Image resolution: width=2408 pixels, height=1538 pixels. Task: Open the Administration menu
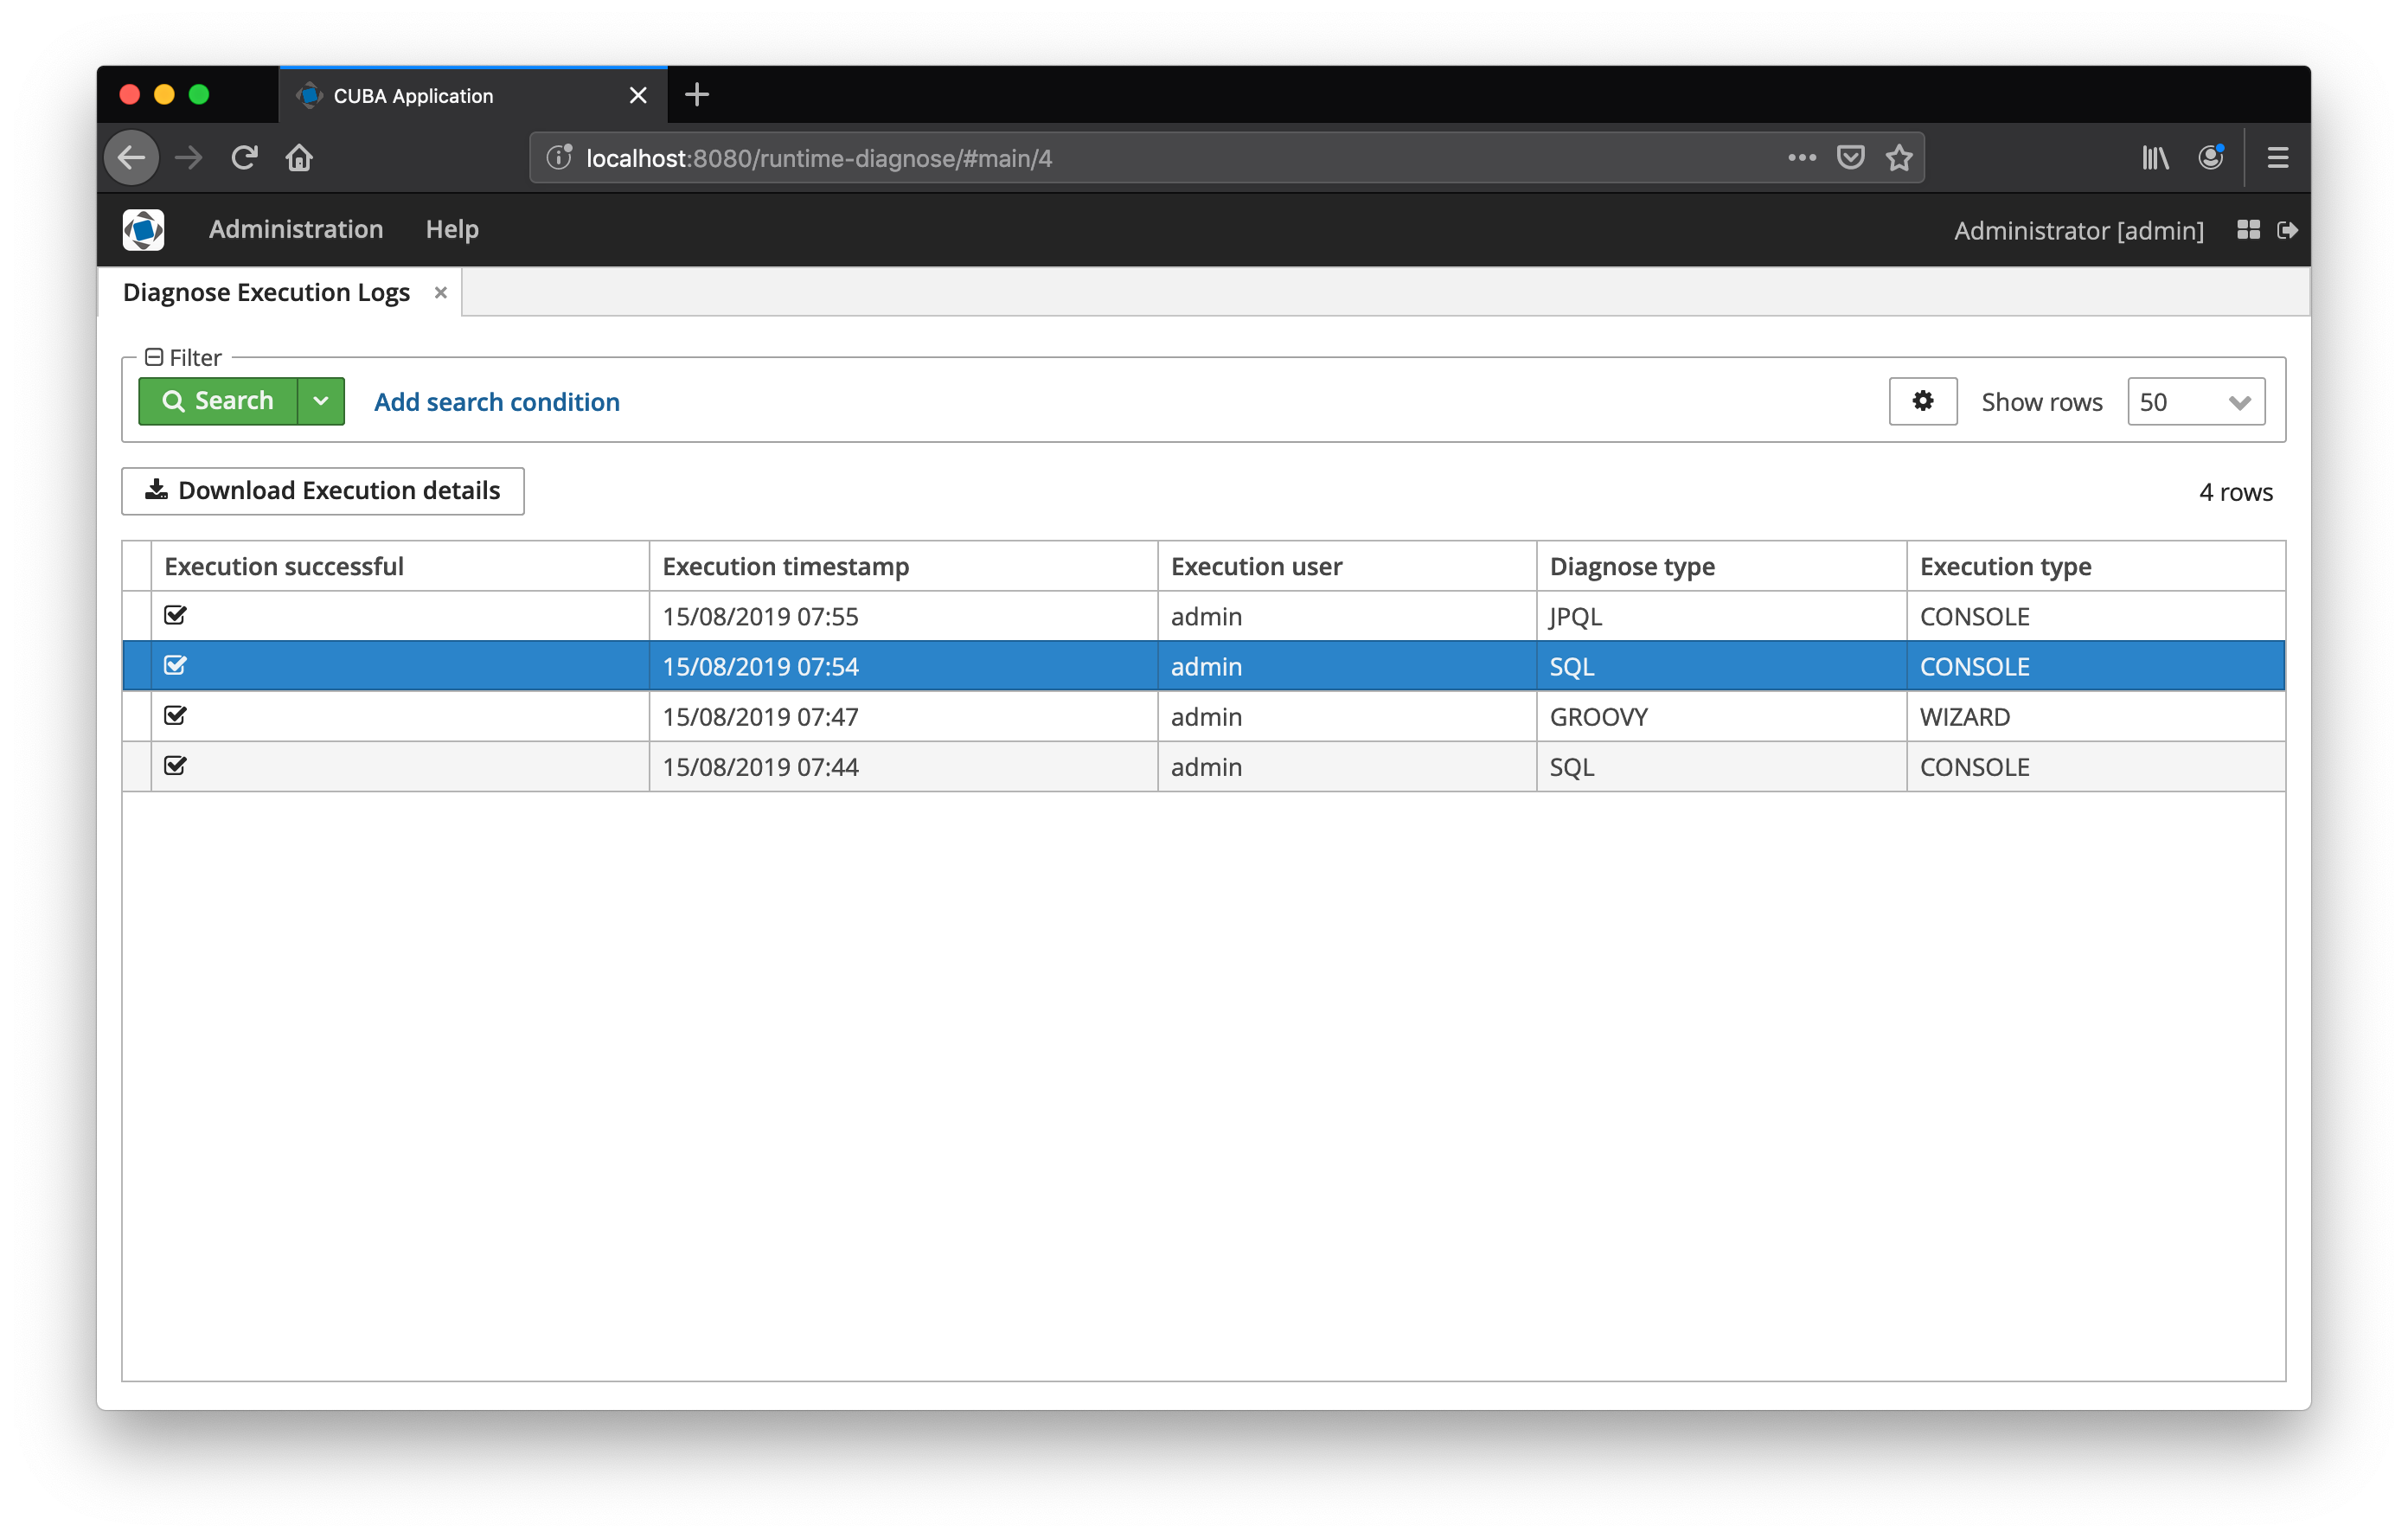point(295,228)
